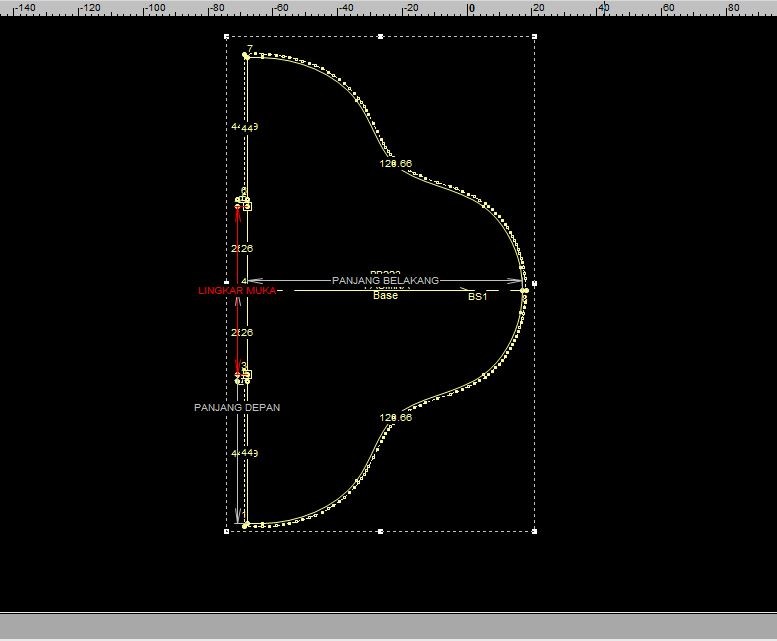This screenshot has height=641, width=777.
Task: Click the lower 128.66 curve measurement
Action: (x=395, y=418)
